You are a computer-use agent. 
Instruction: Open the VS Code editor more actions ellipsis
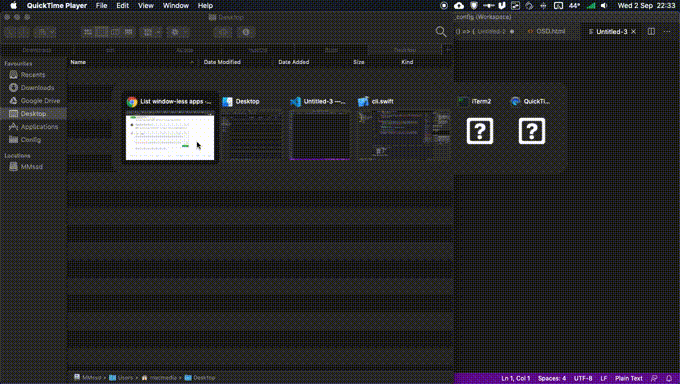[x=667, y=31]
